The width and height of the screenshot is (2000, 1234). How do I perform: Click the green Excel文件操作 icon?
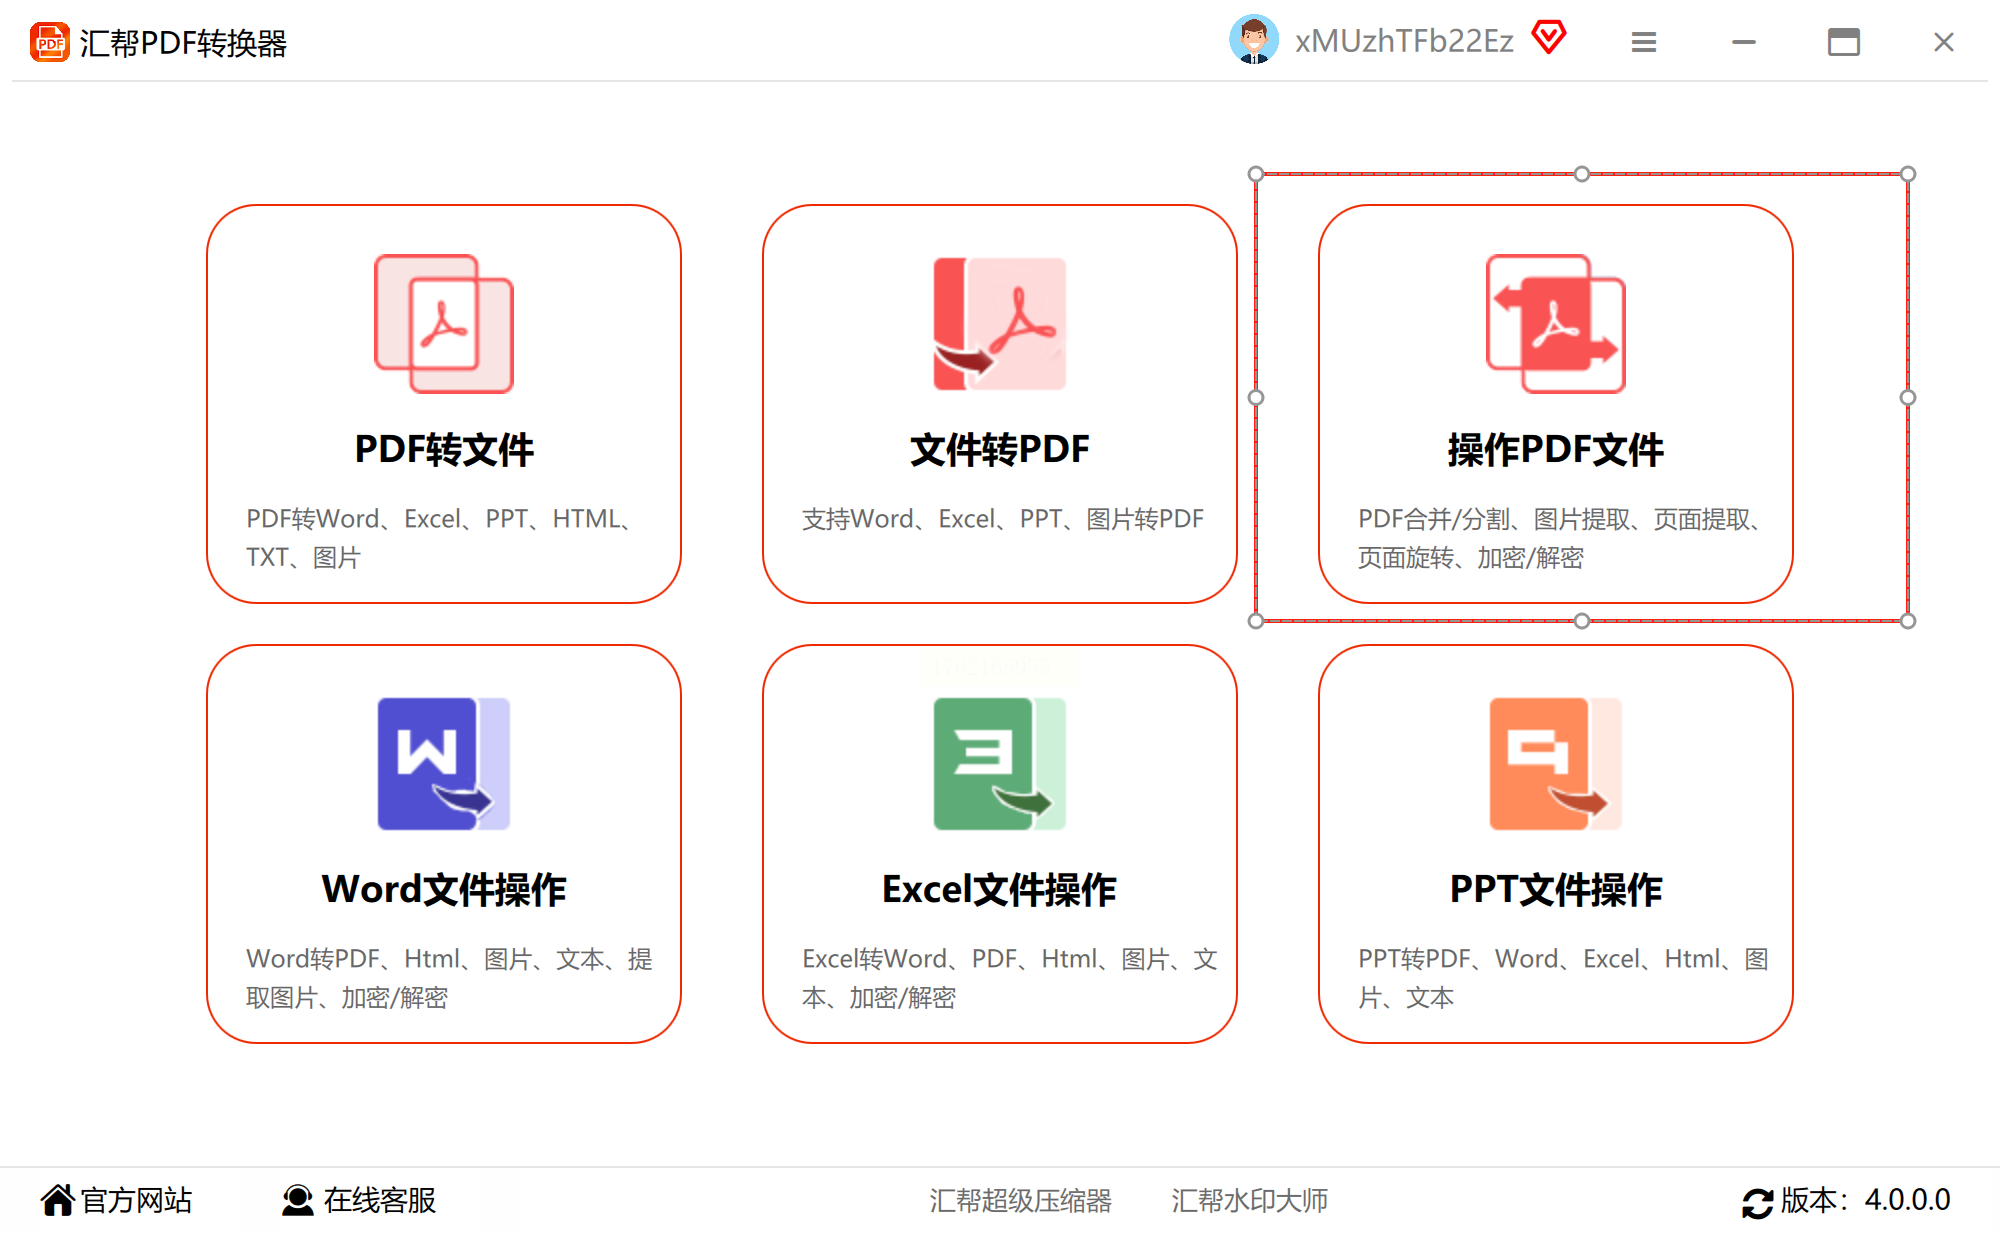pyautogui.click(x=999, y=763)
